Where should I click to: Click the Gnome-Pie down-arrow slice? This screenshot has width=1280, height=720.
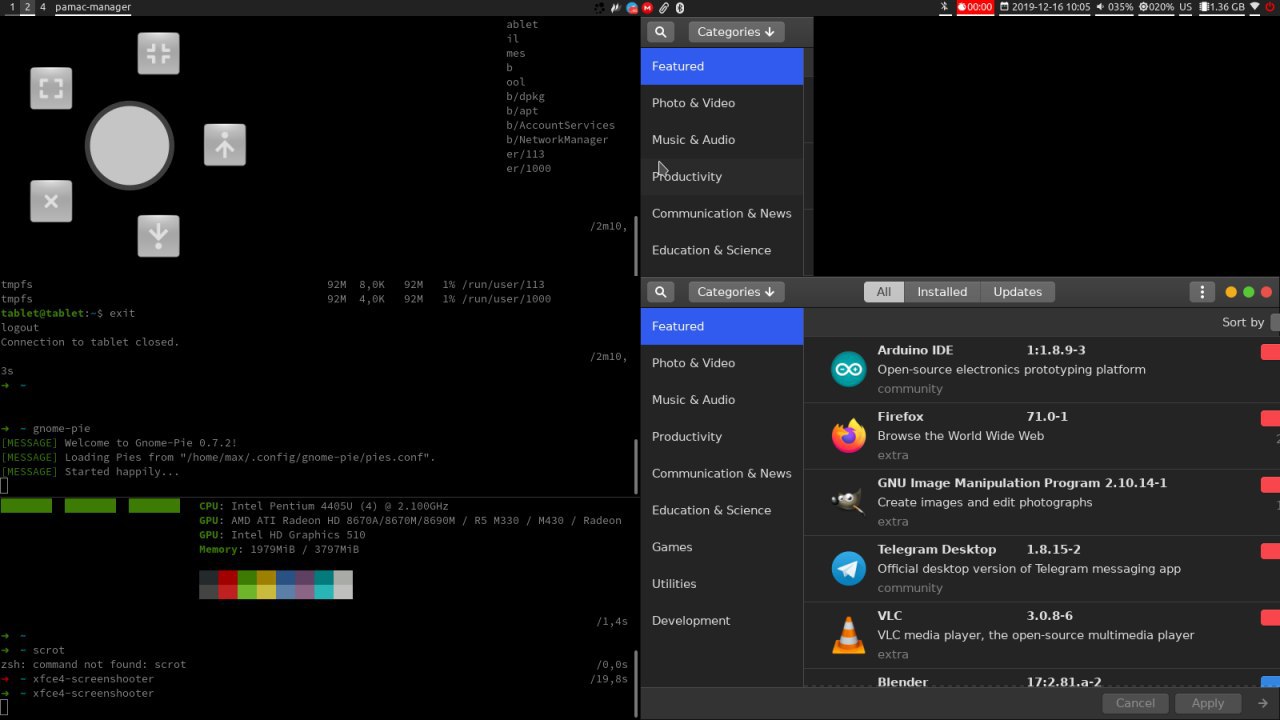tap(158, 236)
